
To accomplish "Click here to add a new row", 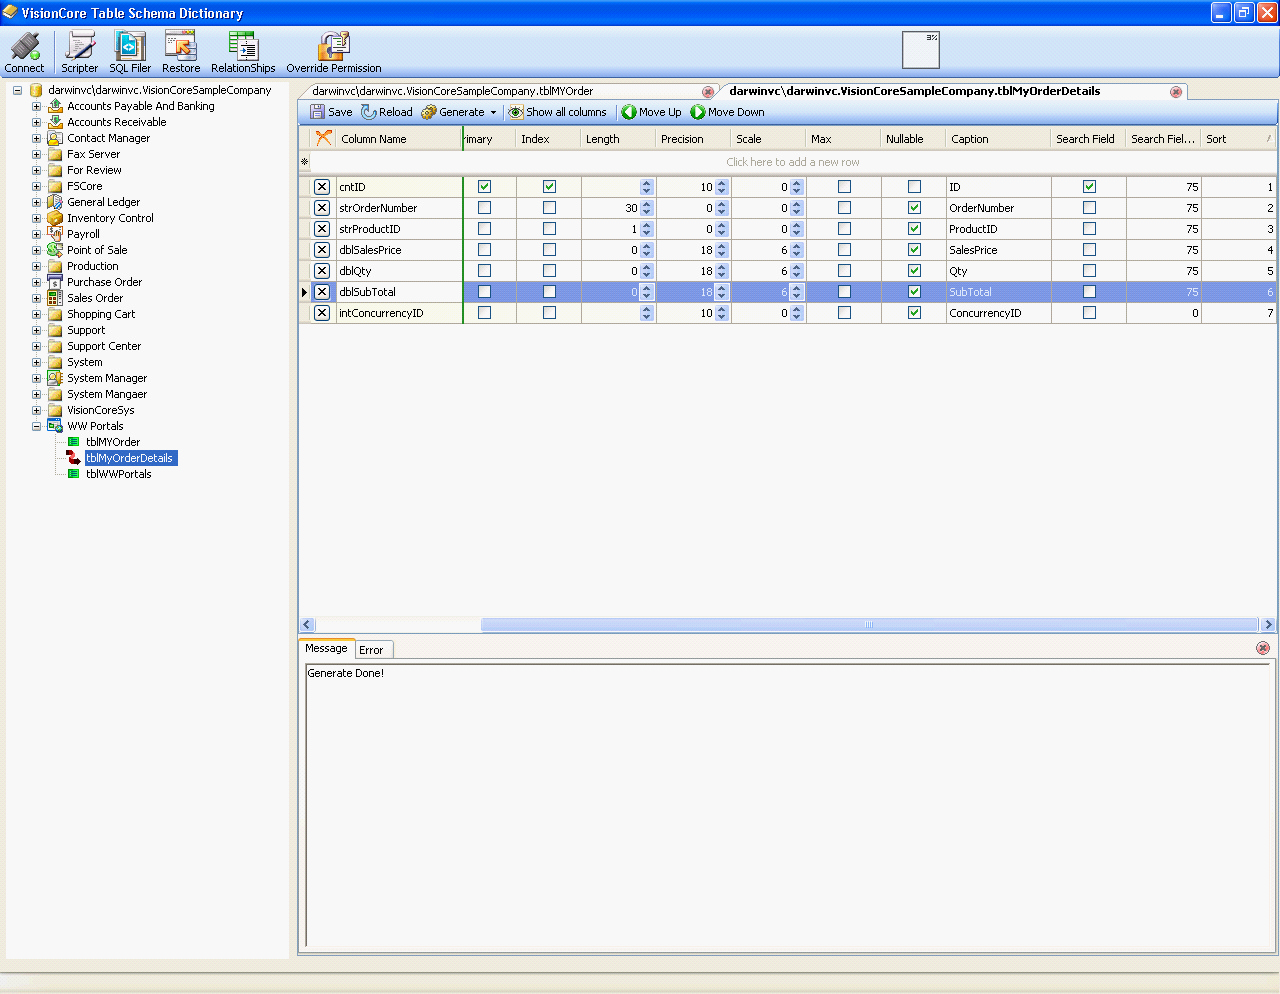I will pyautogui.click(x=793, y=162).
